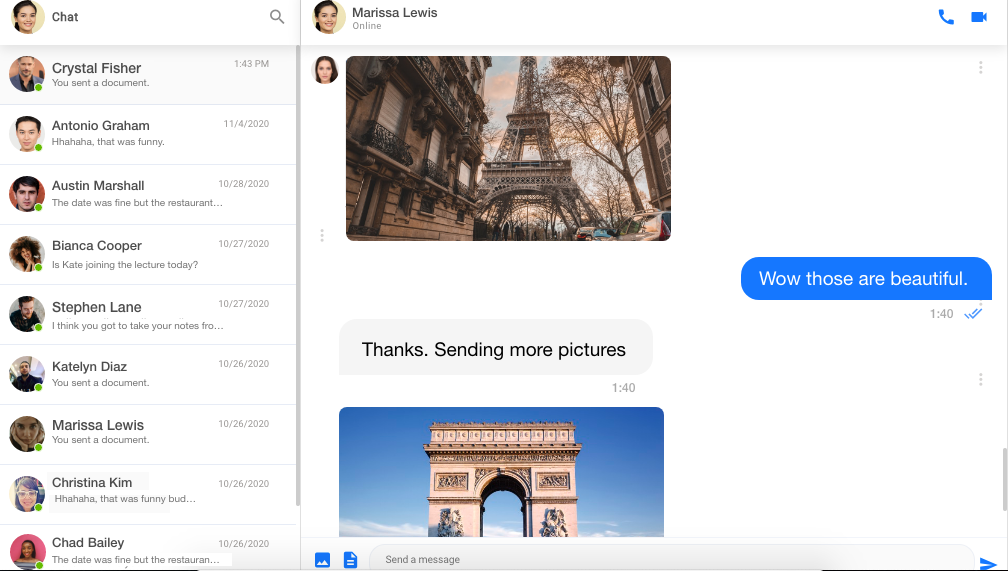Click Austin Marshall's avatar
This screenshot has width=1008, height=571.
point(26,194)
